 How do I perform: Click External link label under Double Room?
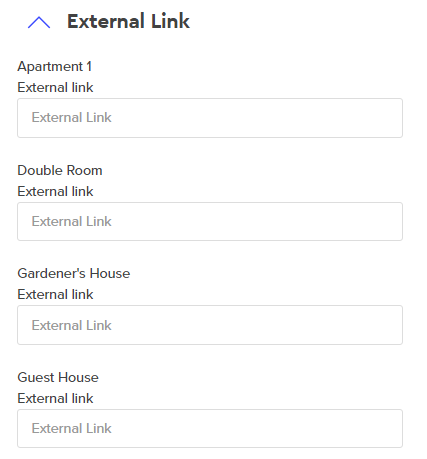(x=55, y=191)
